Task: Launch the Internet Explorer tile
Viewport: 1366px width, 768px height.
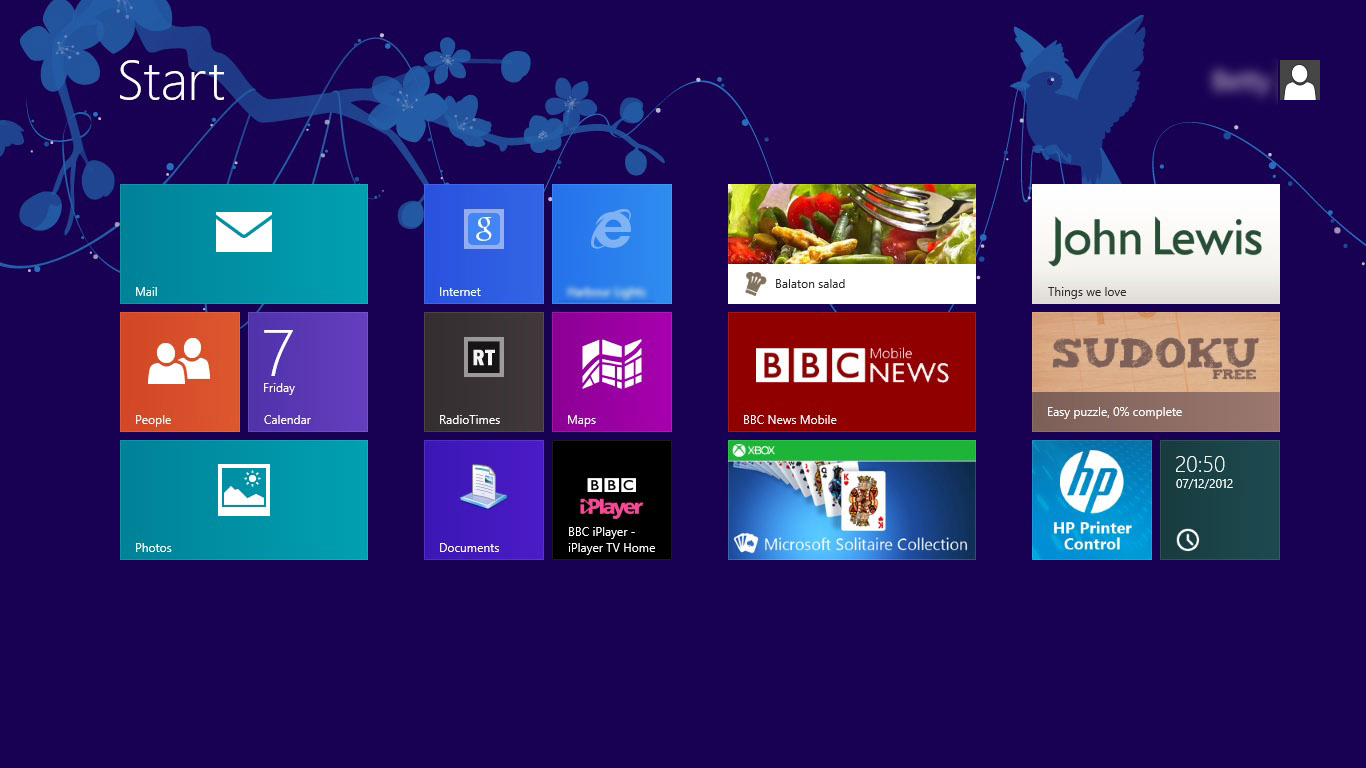Action: [x=612, y=244]
